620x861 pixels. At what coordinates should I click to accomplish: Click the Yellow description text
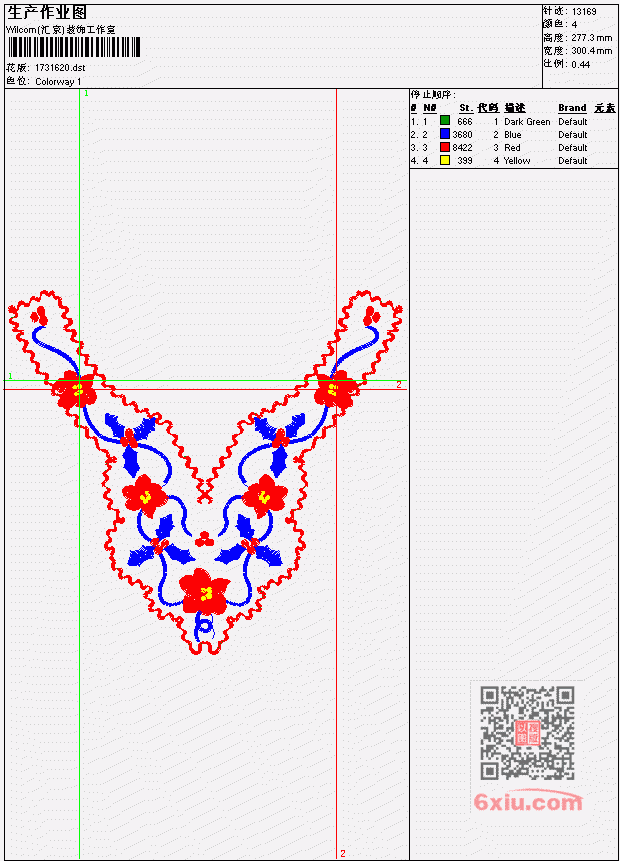(517, 161)
